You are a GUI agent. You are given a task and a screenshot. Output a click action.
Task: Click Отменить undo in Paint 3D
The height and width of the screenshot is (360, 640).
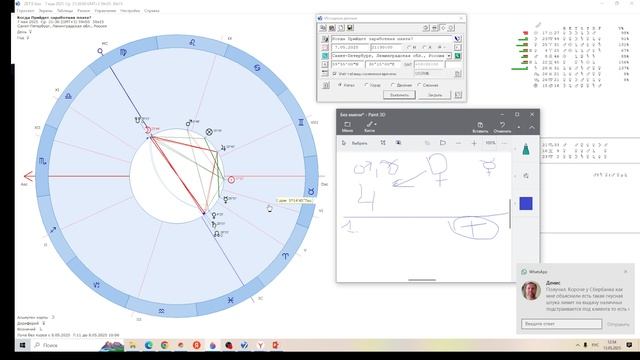[502, 127]
